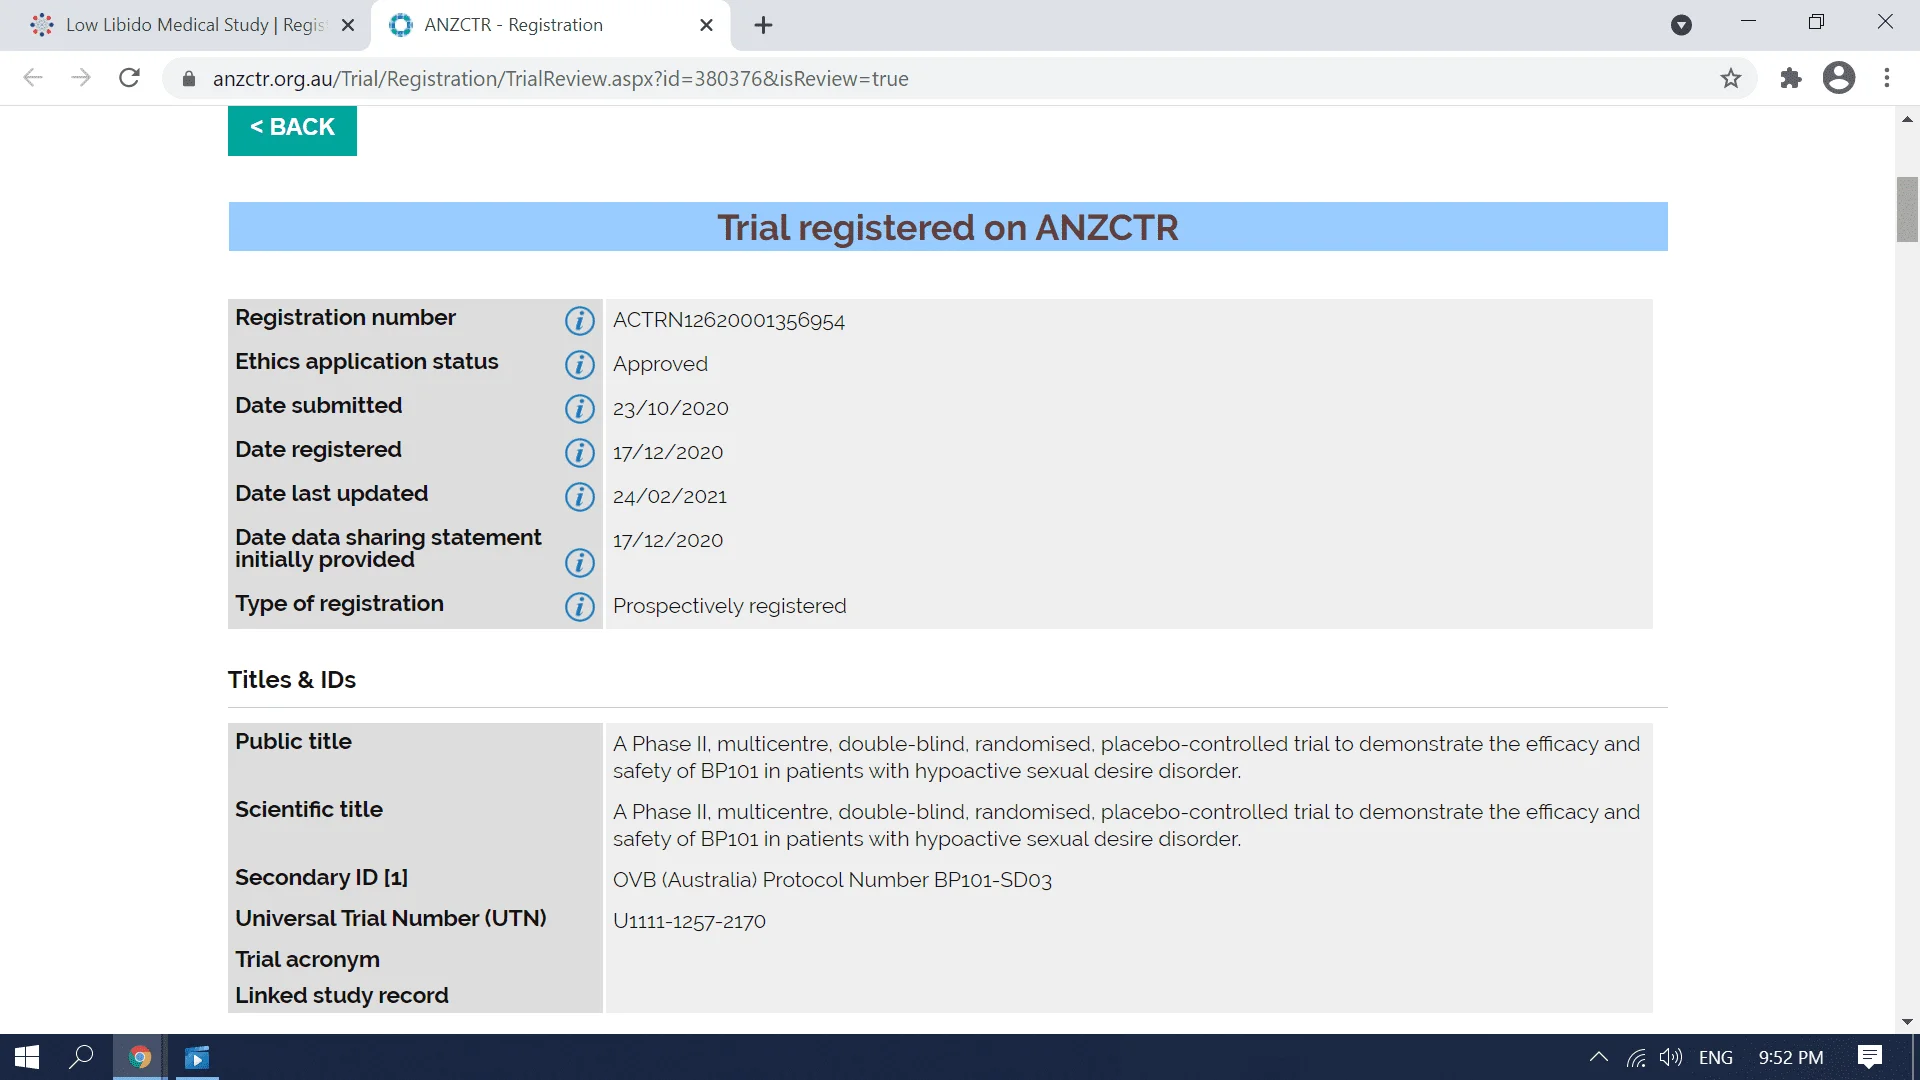1920x1080 pixels.
Task: Reload the ANZCTR page
Action: pyautogui.click(x=129, y=78)
